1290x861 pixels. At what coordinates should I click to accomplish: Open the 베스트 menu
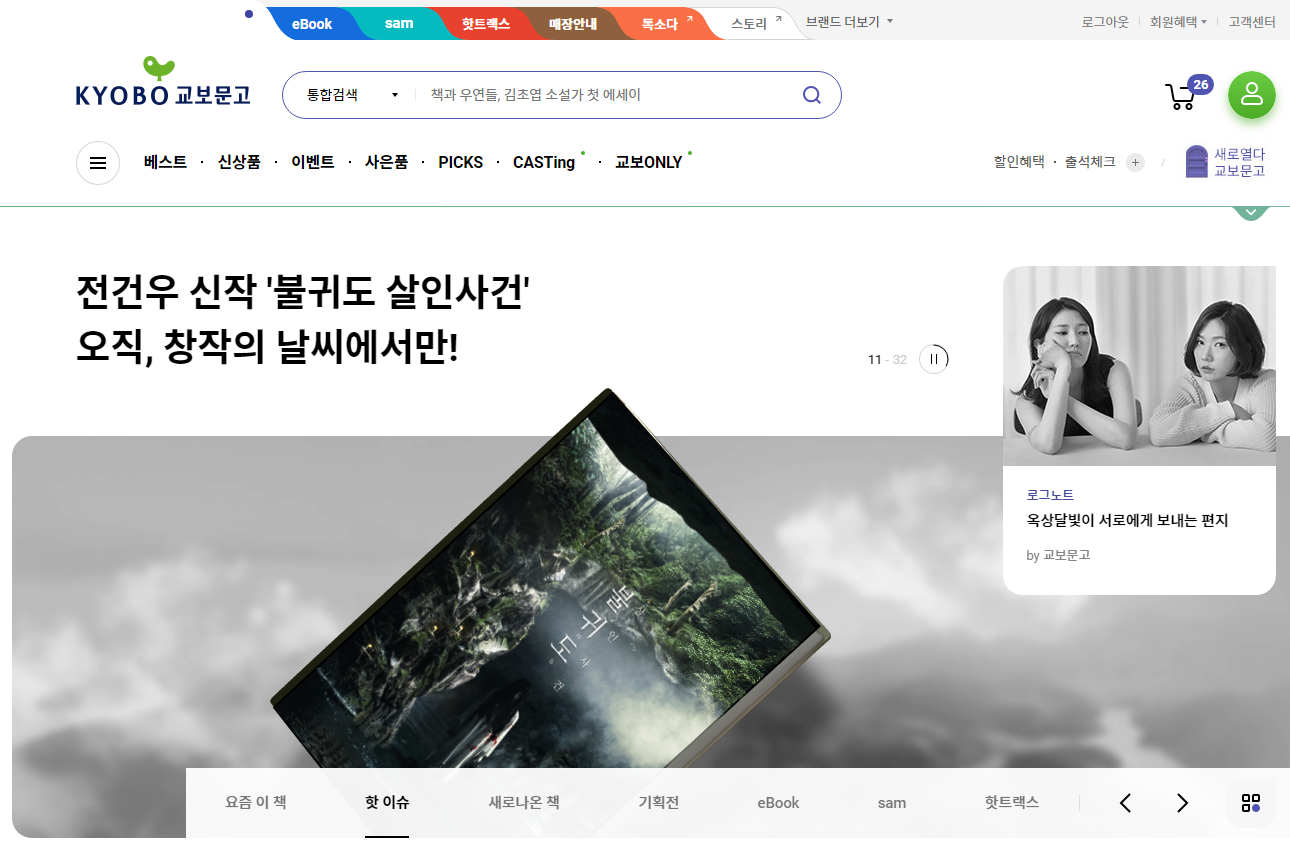click(165, 162)
